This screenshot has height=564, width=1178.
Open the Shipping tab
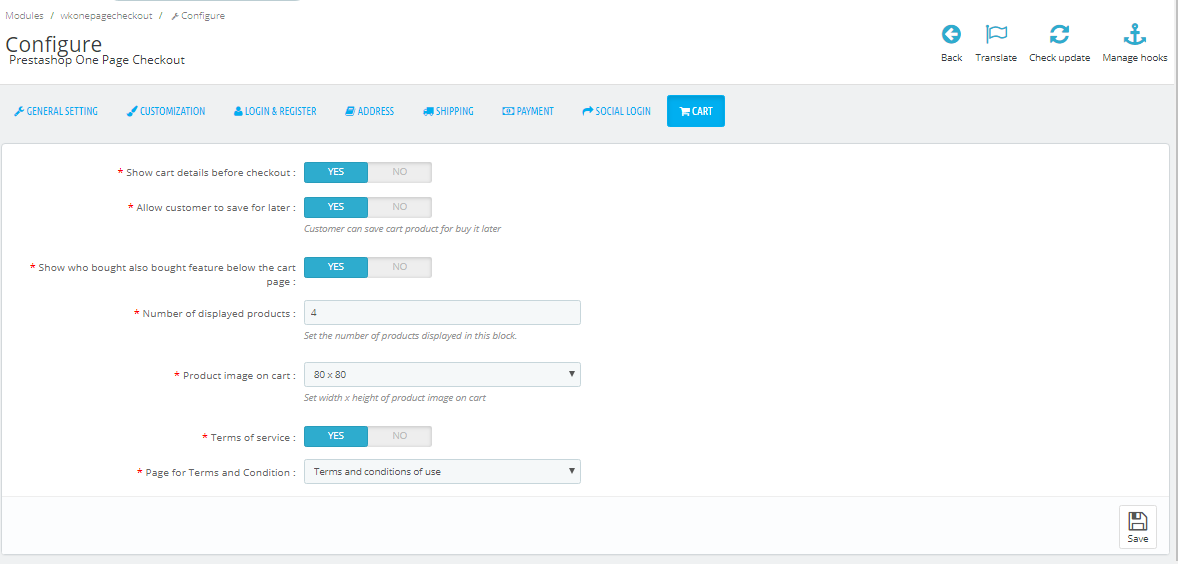[x=448, y=111]
